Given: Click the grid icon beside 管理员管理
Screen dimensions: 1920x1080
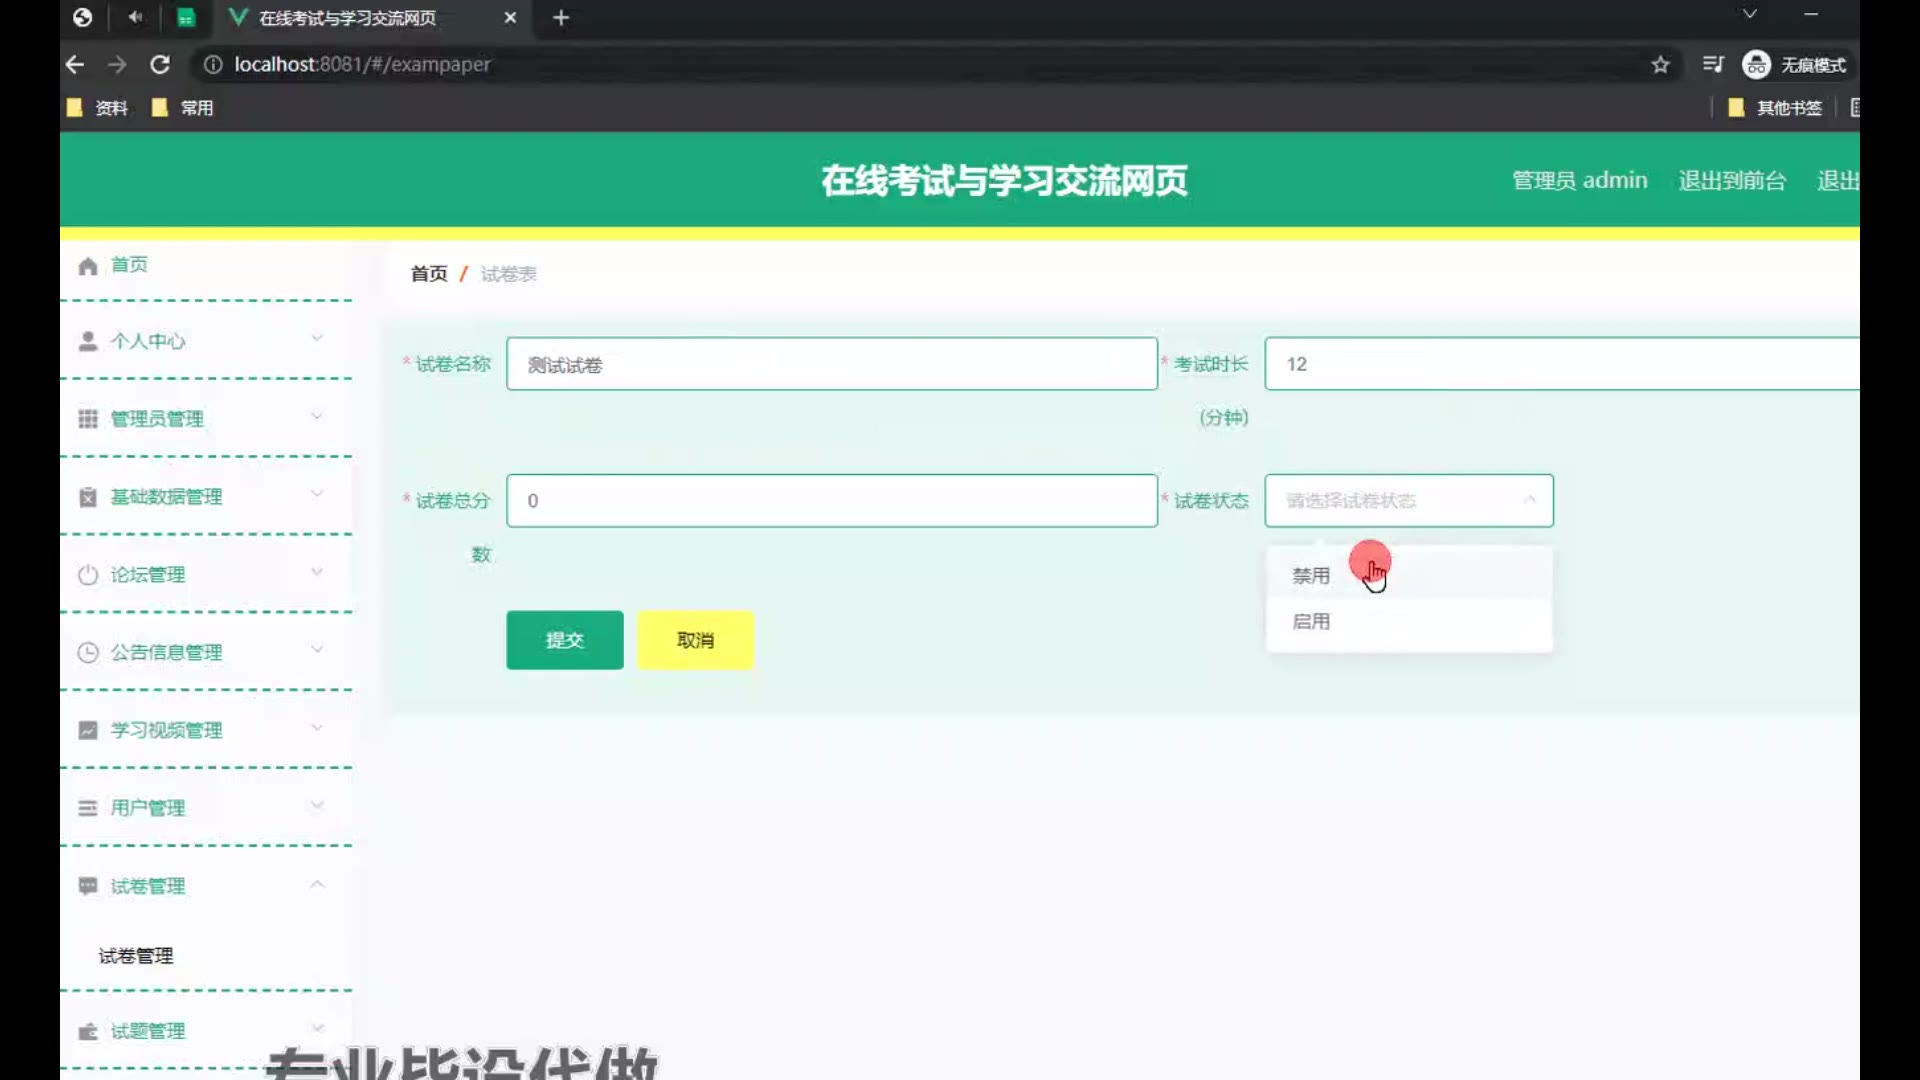Looking at the screenshot, I should coord(88,419).
